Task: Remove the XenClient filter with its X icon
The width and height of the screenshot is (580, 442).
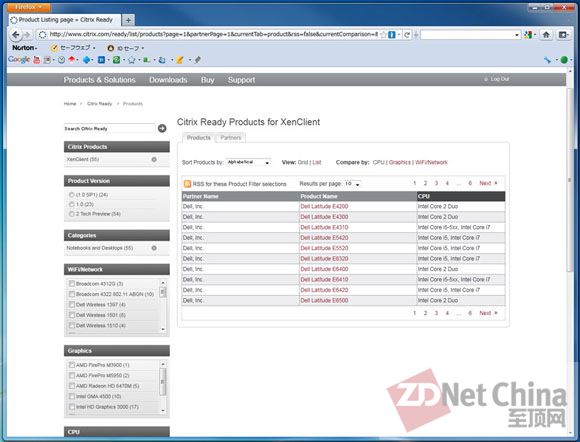Action: [154, 159]
